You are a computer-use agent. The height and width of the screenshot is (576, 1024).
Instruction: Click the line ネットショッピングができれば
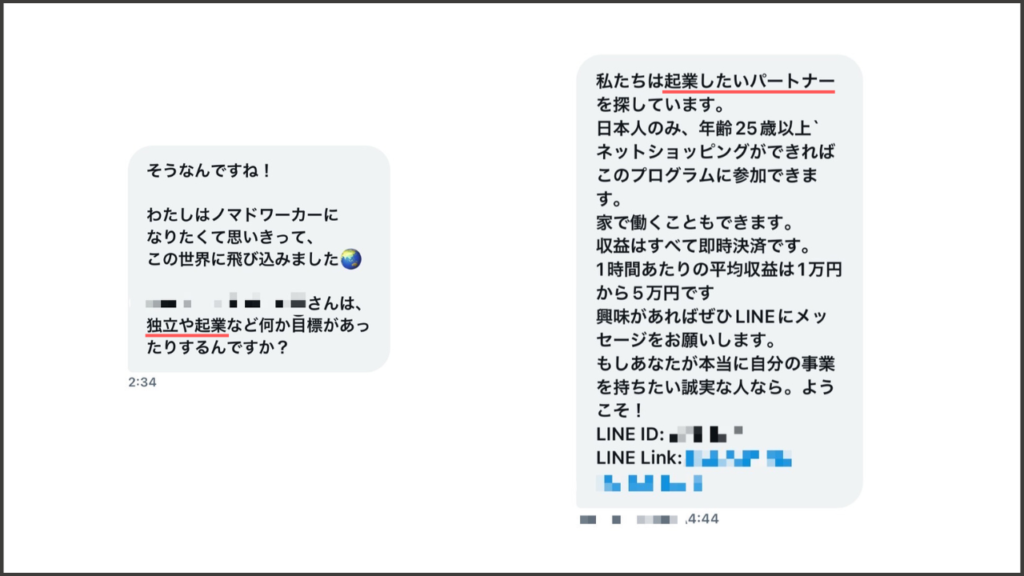716,152
